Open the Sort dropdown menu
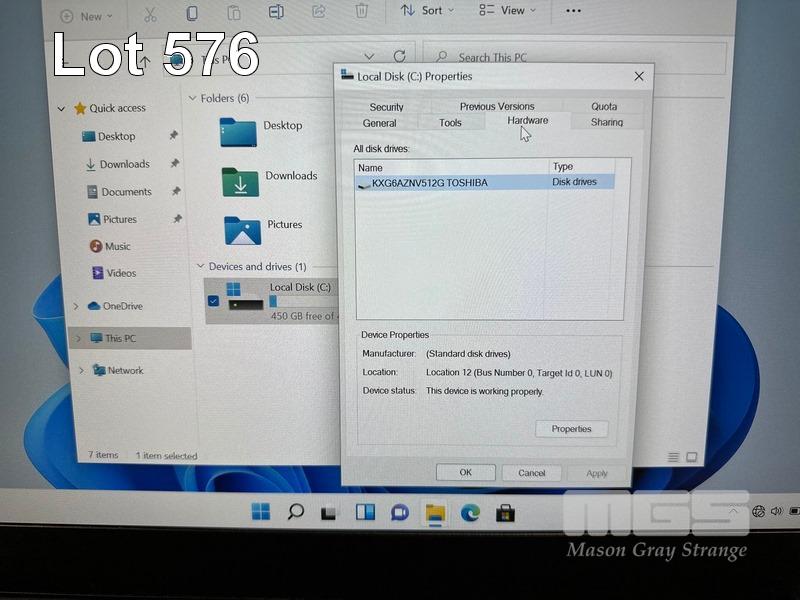 427,11
